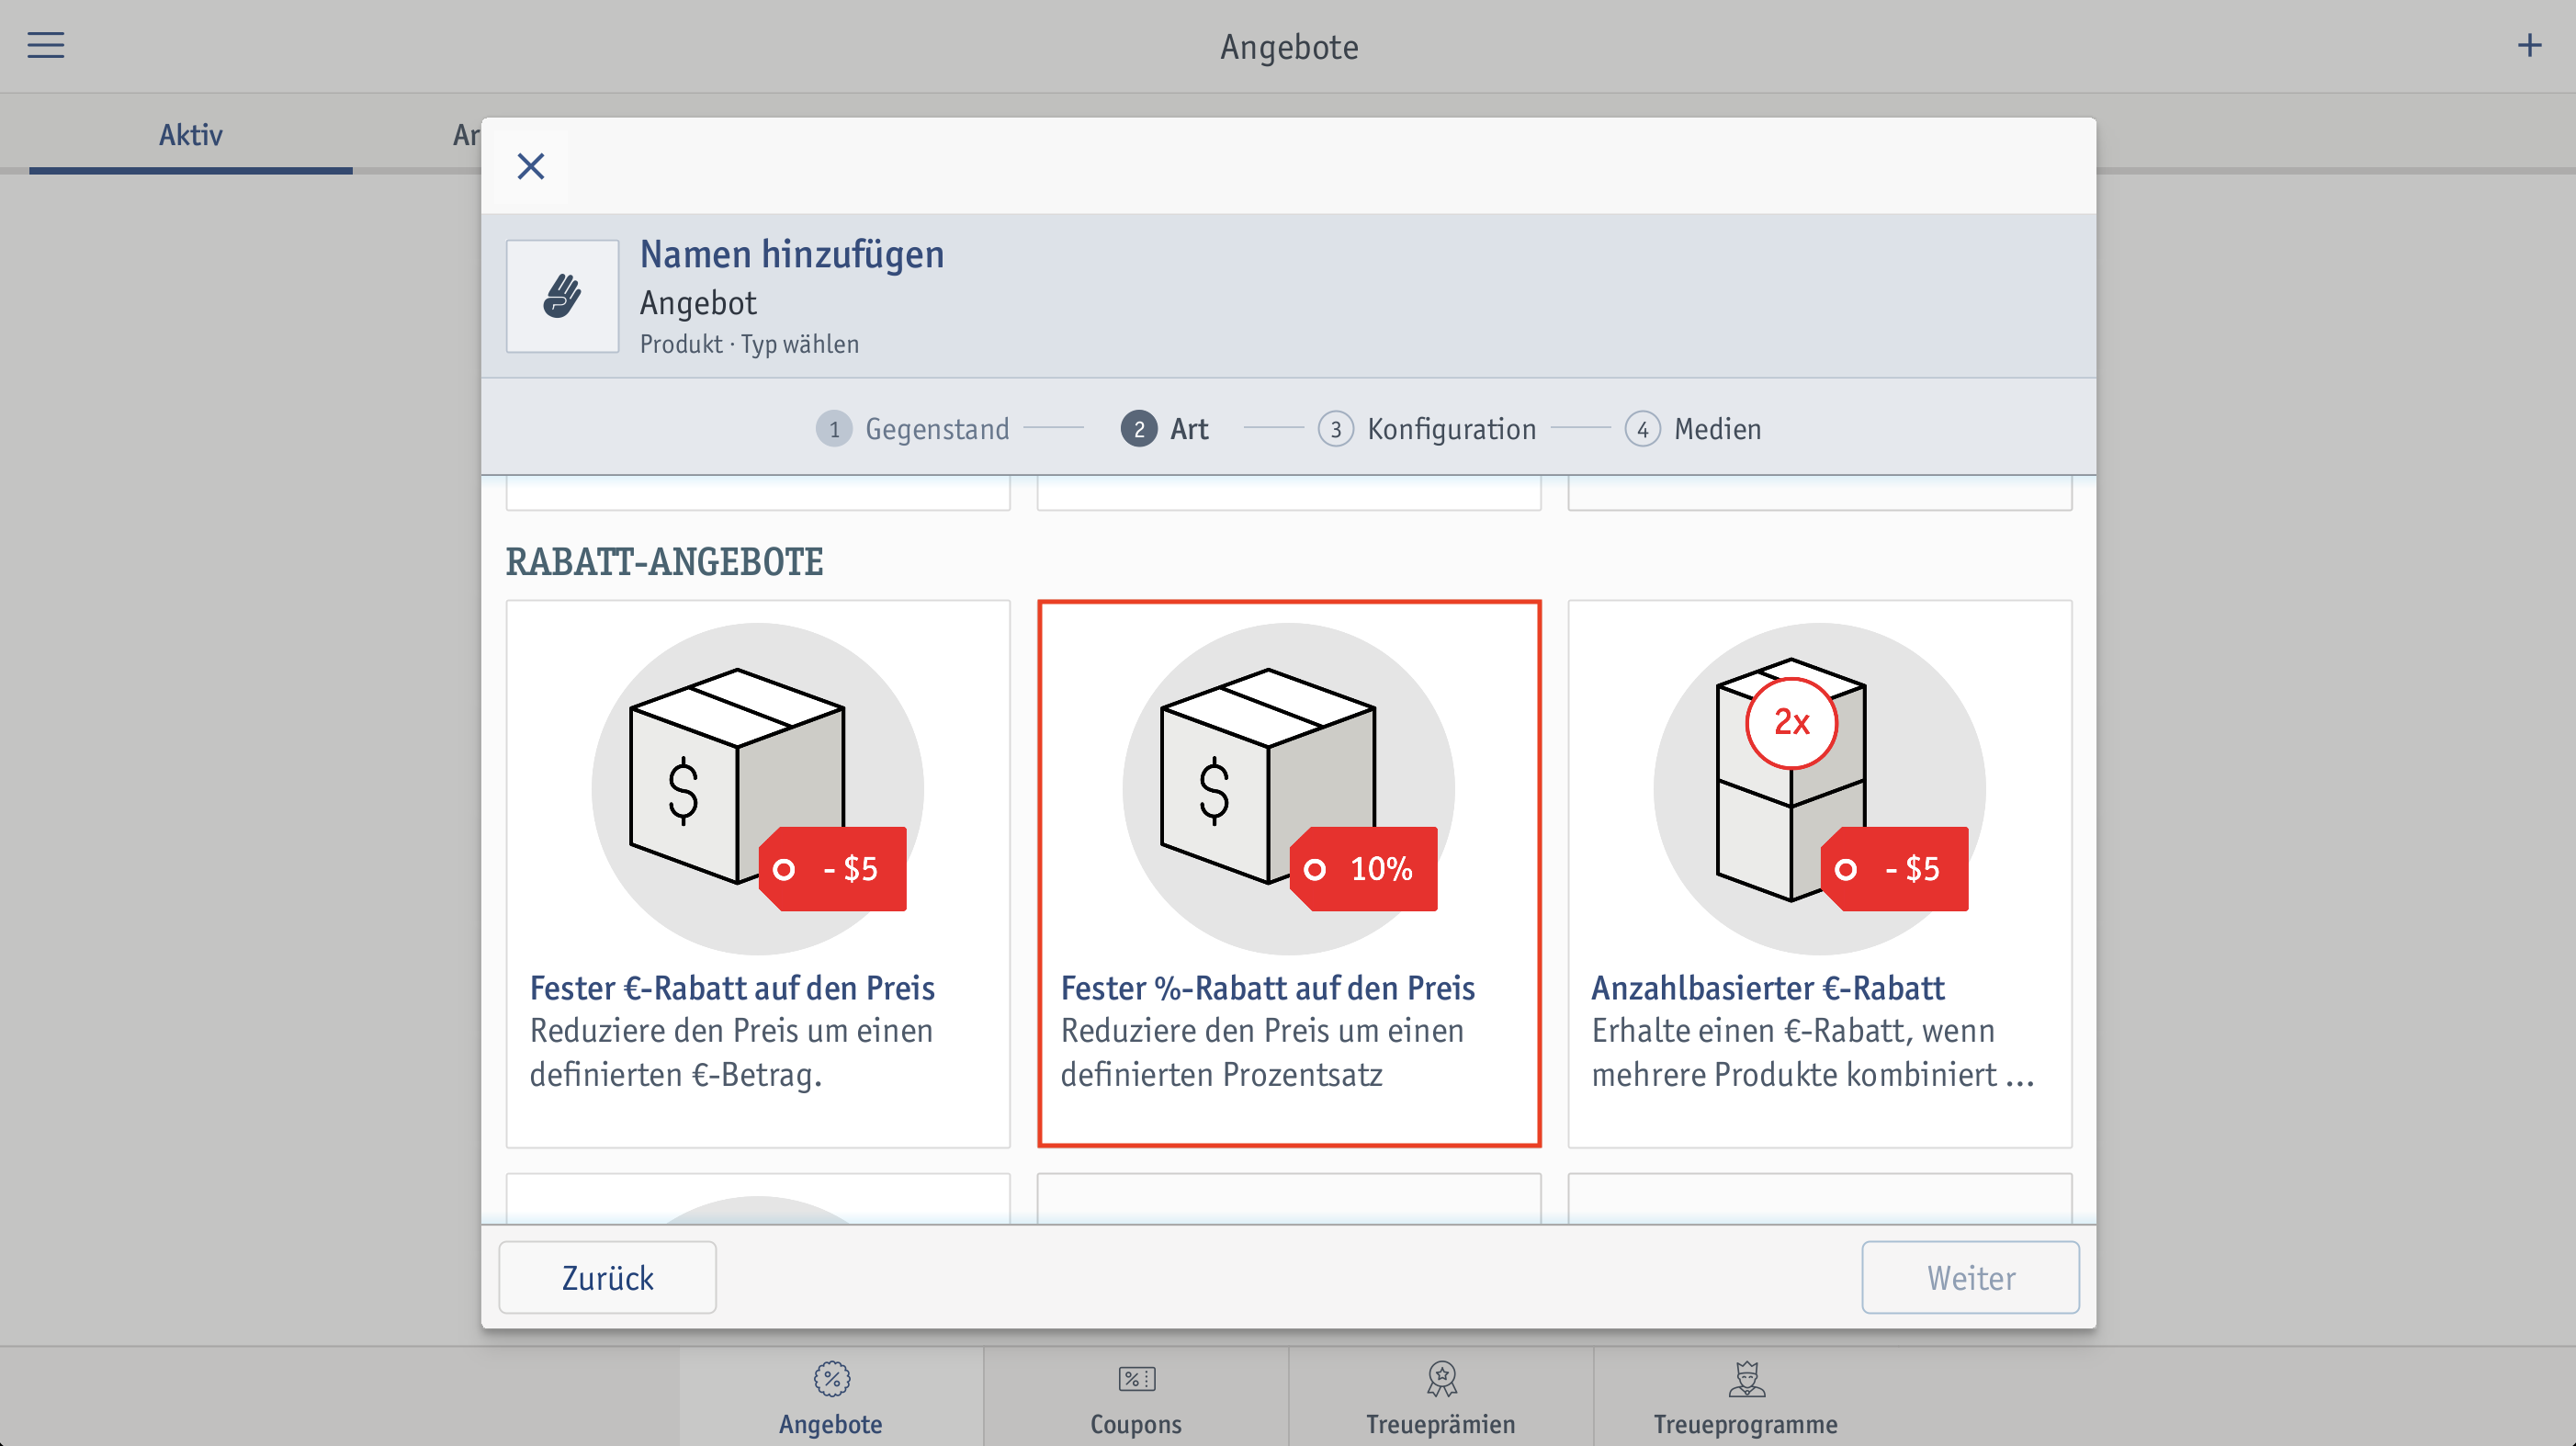Click the Angebote page title in header
2576x1446 pixels.
coord(1289,47)
